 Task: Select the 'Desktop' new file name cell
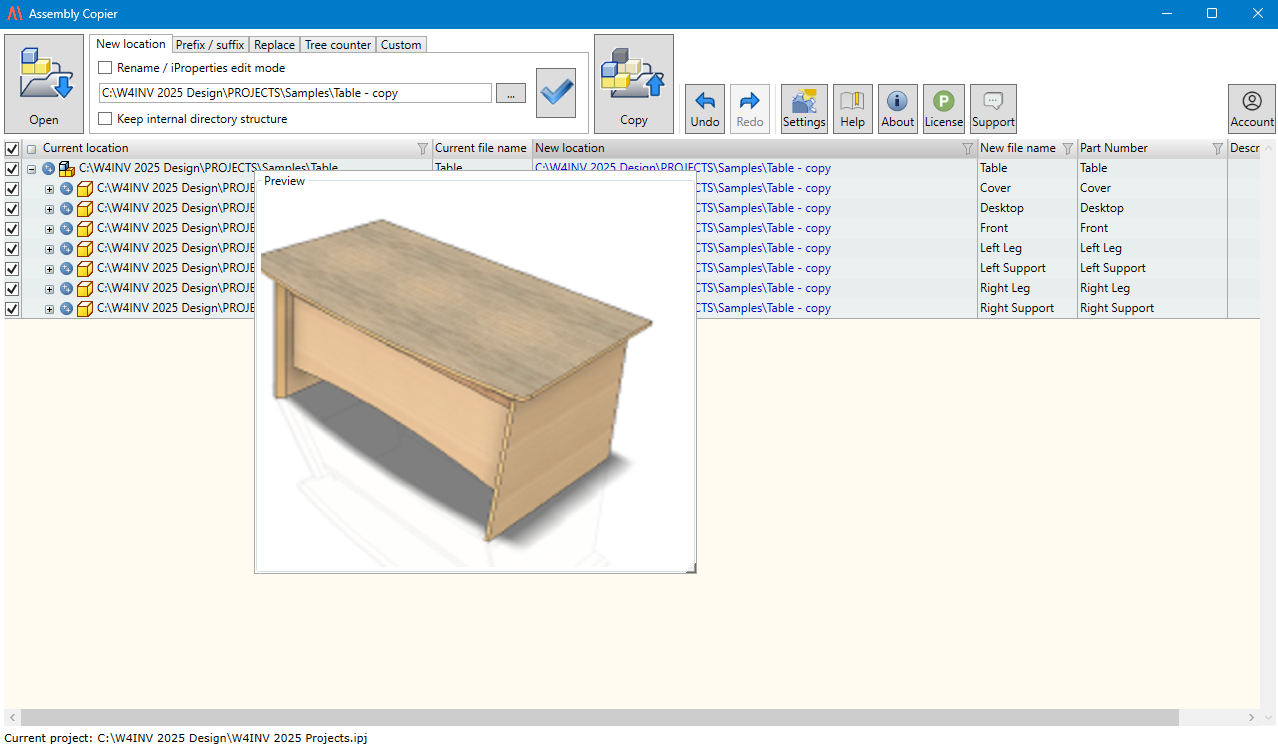pos(1027,208)
